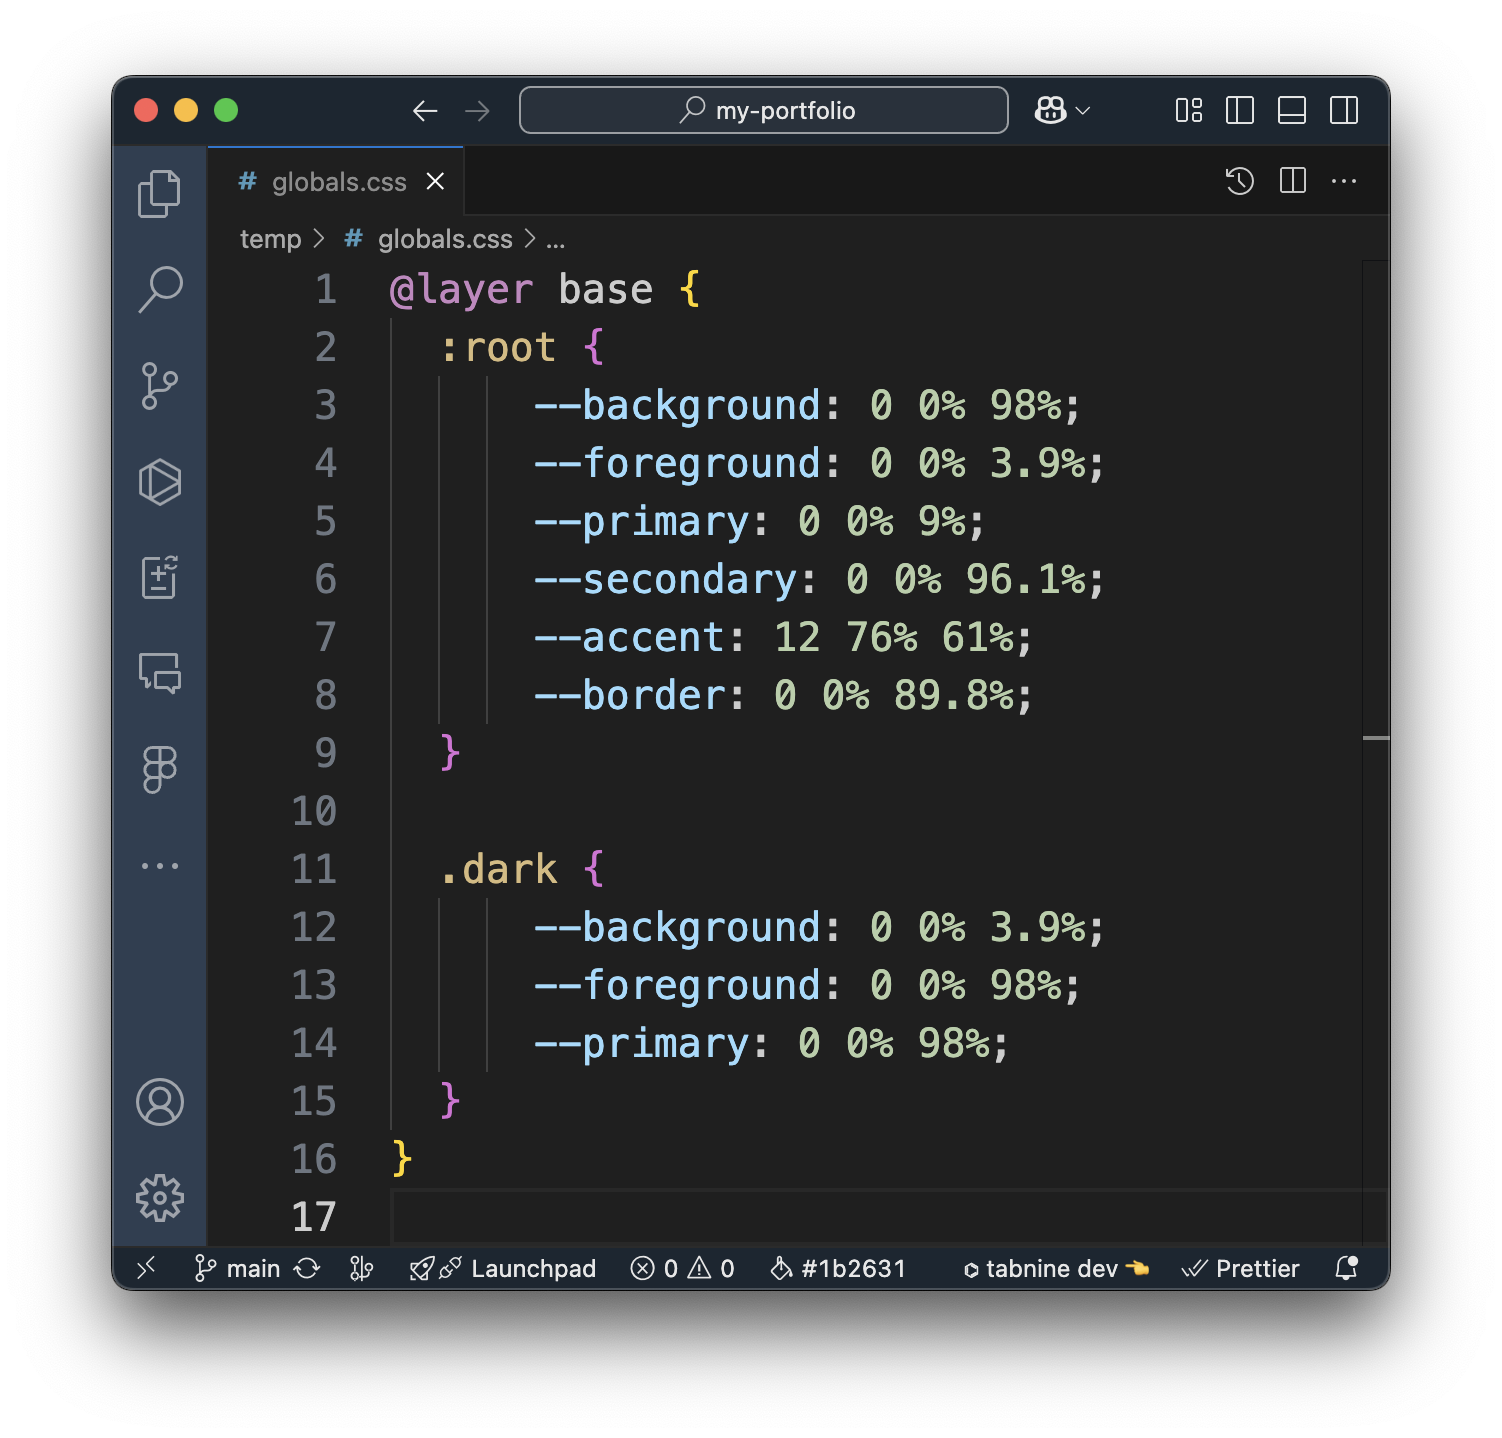Go back with the left arrow
Viewport: 1502px width, 1438px height.
point(425,111)
